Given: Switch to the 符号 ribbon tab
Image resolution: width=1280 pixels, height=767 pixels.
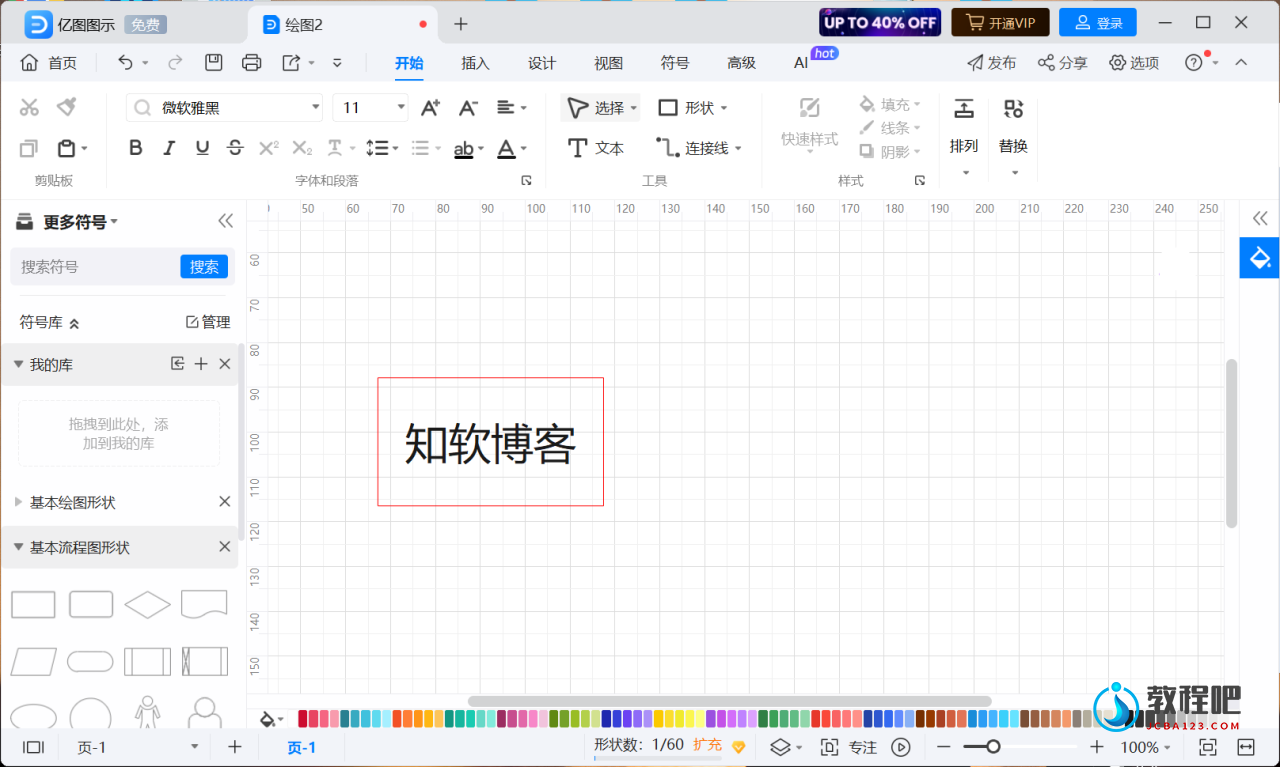Looking at the screenshot, I should pyautogui.click(x=675, y=63).
